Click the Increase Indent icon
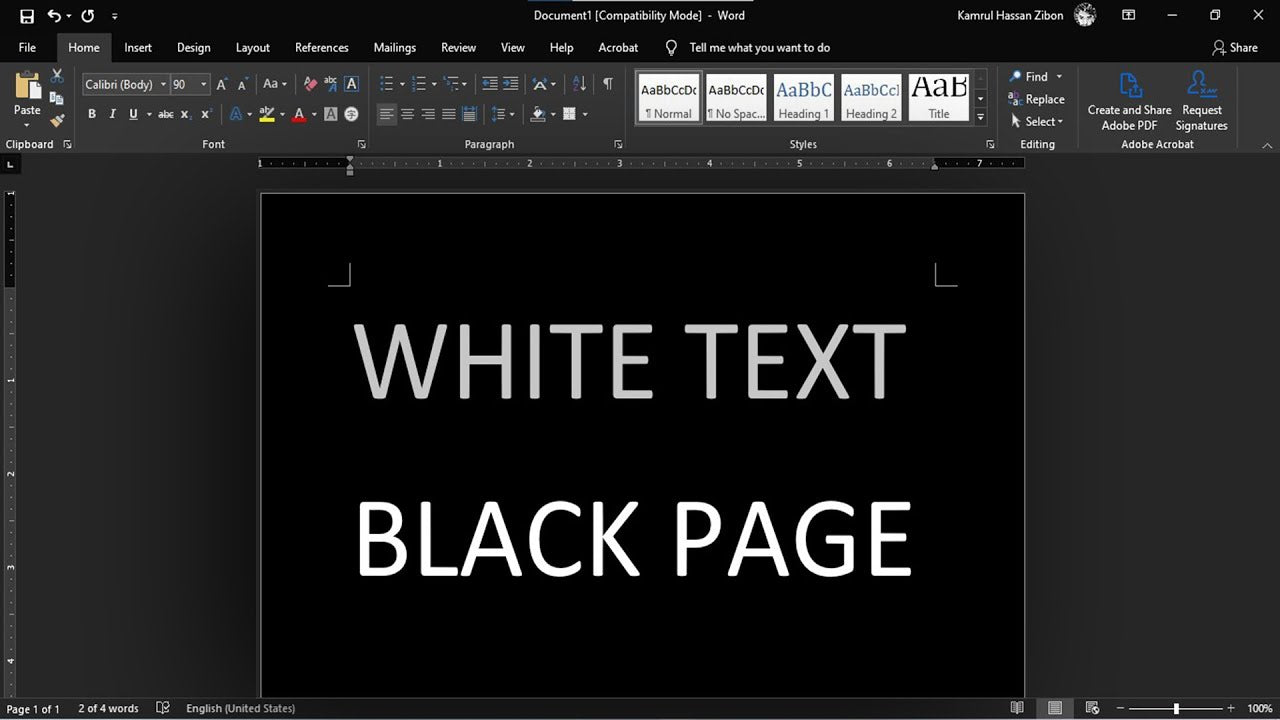 (511, 85)
